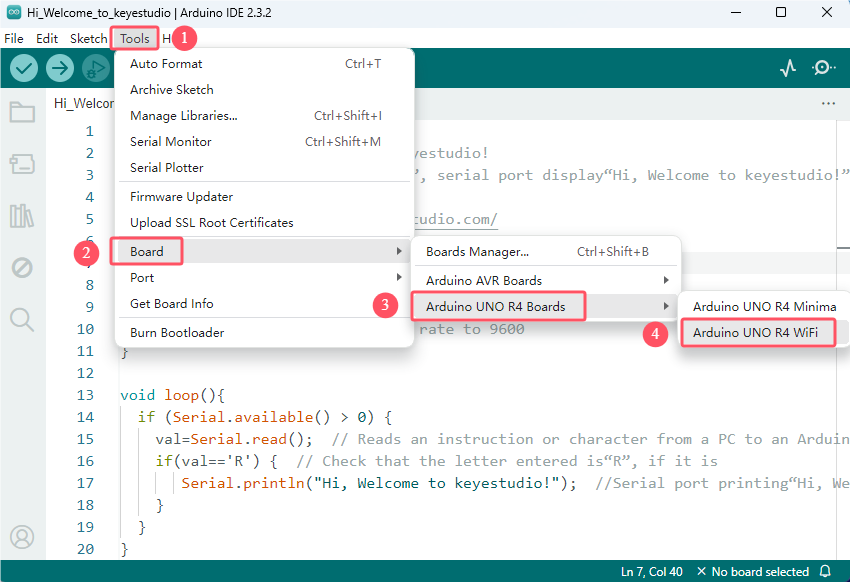The image size is (852, 583).
Task: Click the Serial.println code line
Action: pos(379,483)
